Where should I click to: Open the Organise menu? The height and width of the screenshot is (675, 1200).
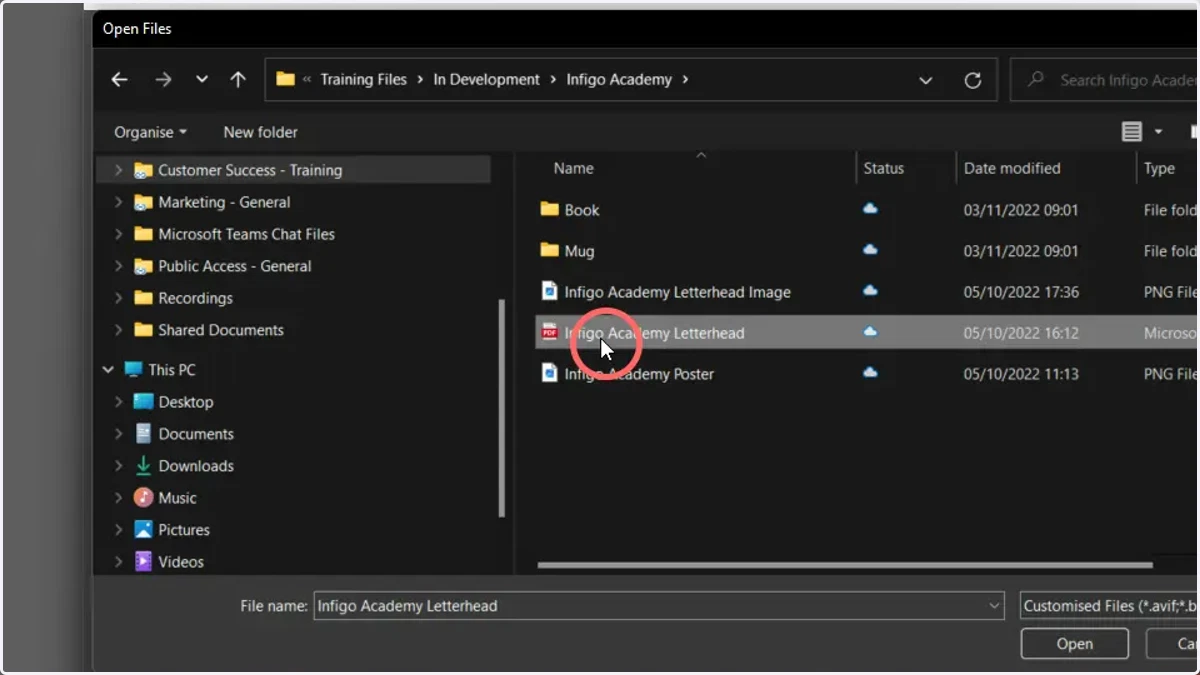click(x=150, y=132)
